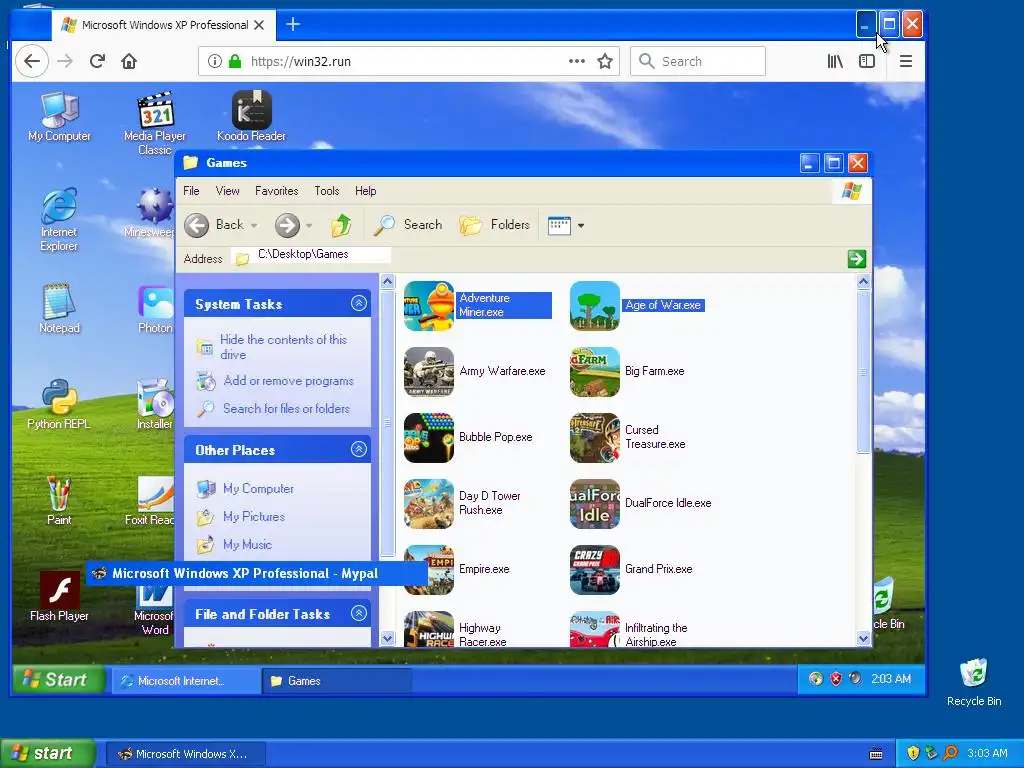The image size is (1024, 768).
Task: Switch to Microsoft Internet taskbar item
Action: [186, 680]
